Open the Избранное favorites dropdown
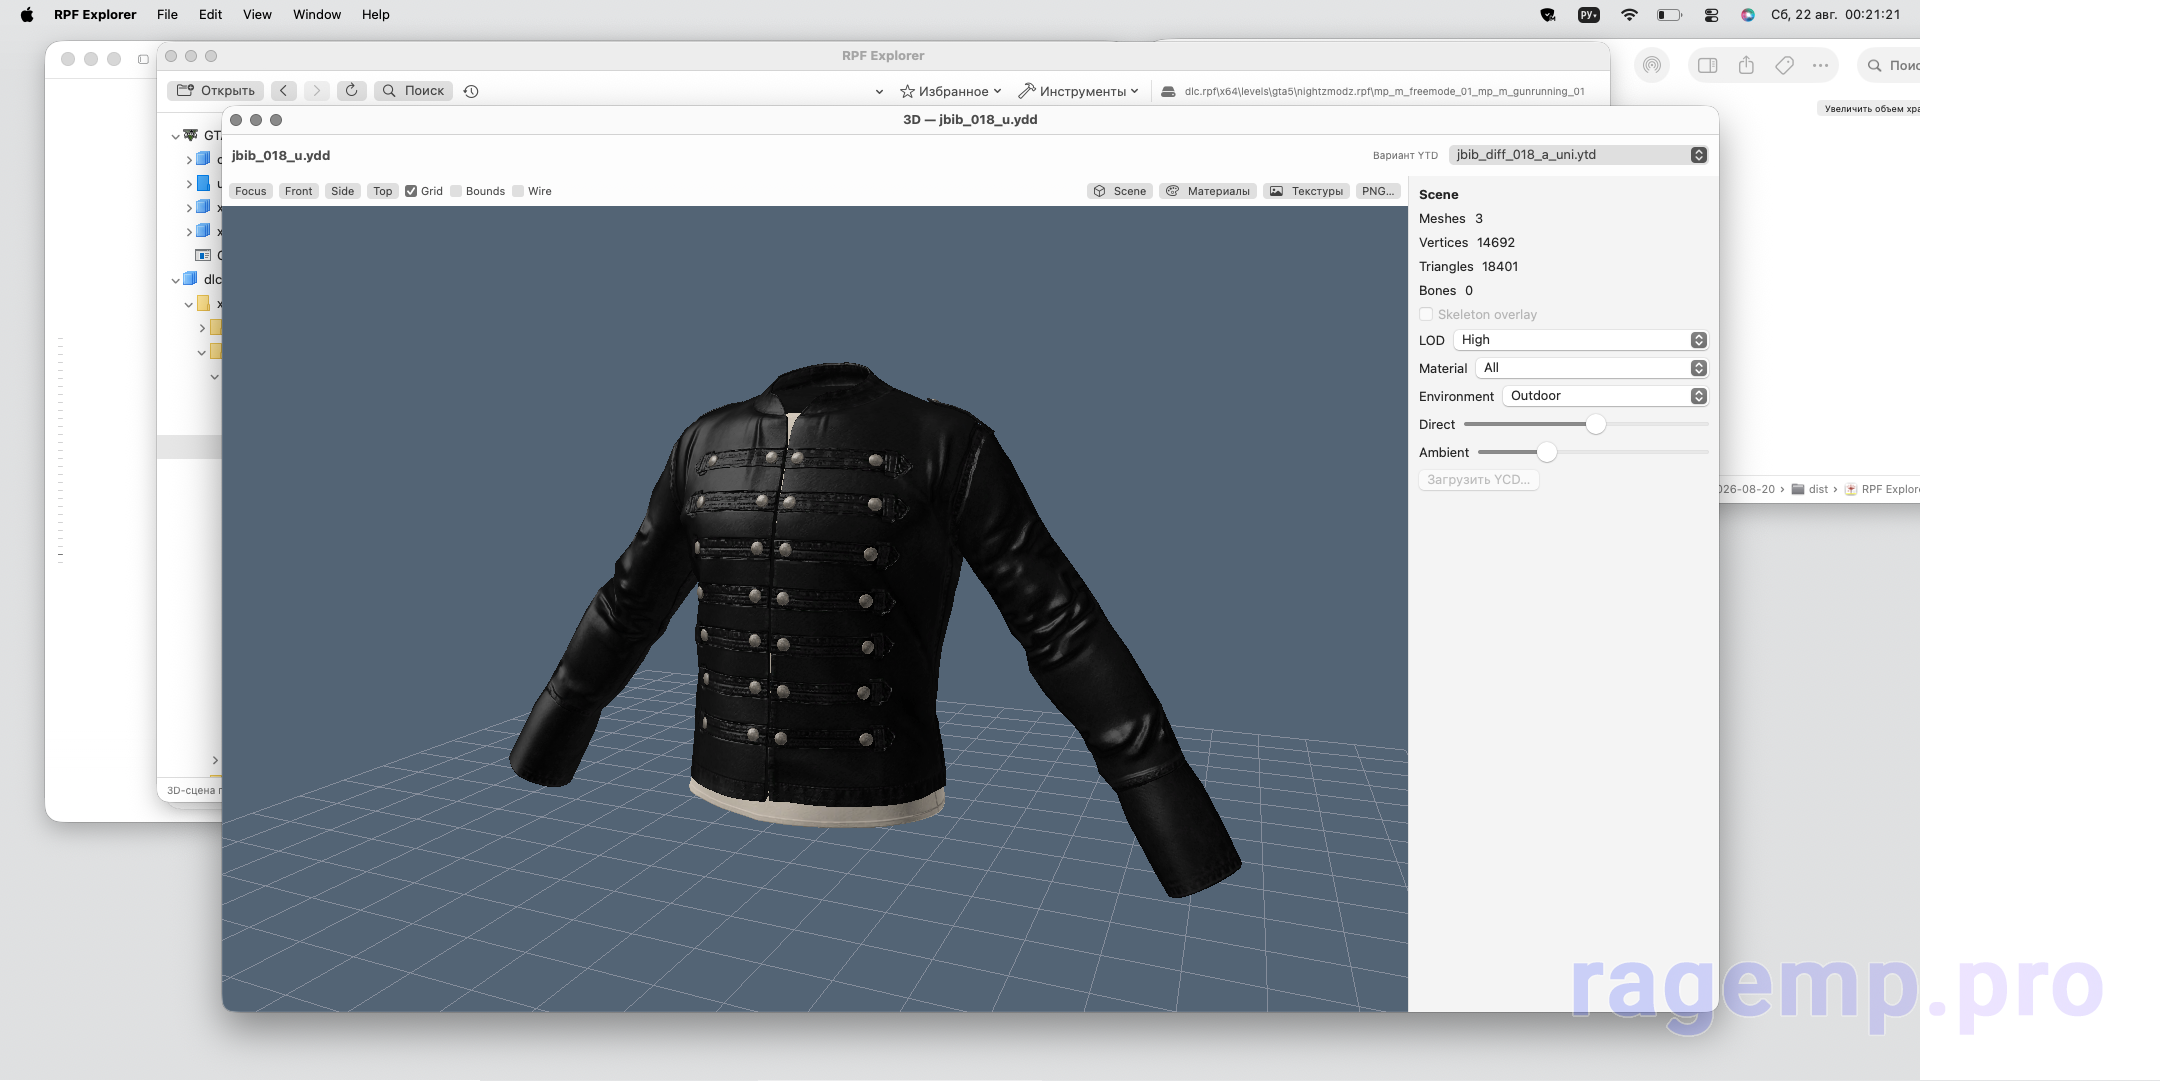This screenshot has width=2160, height=1081. tap(950, 91)
